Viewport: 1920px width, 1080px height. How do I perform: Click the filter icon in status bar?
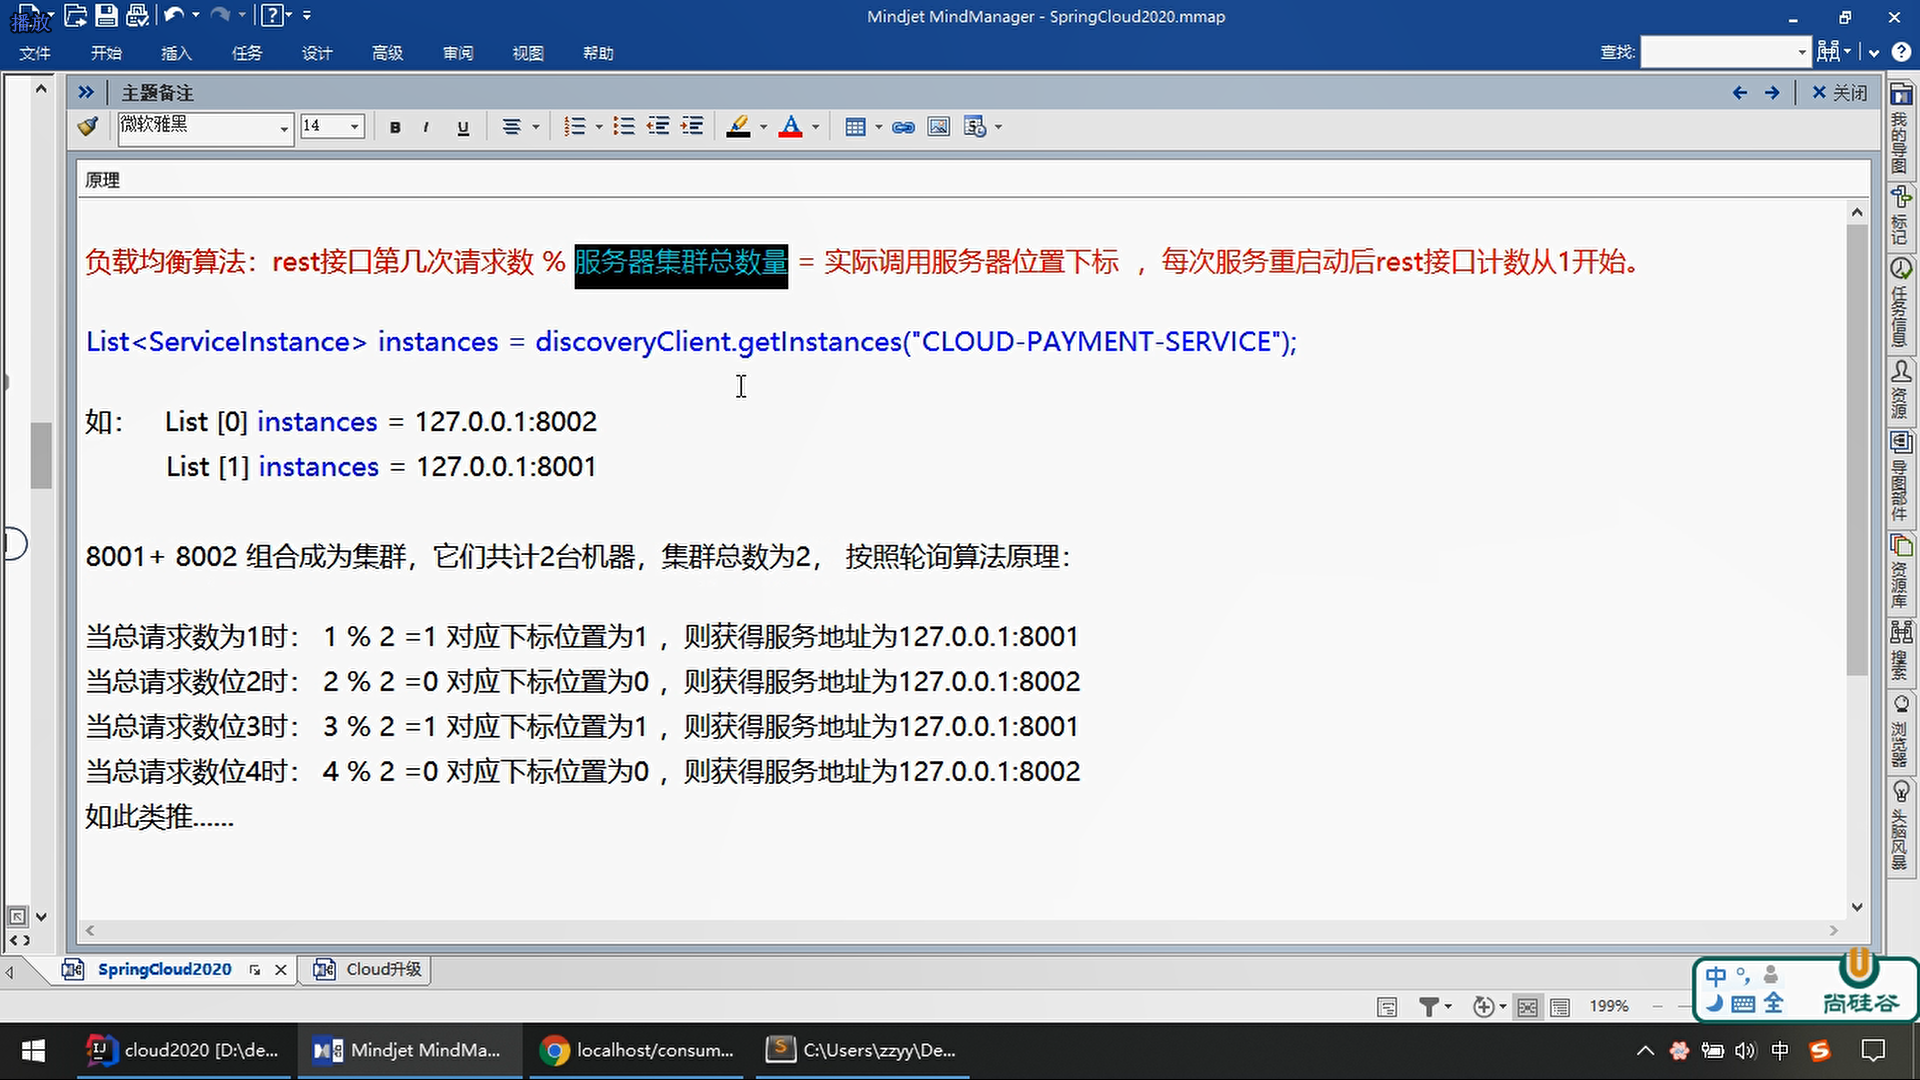(1429, 1007)
